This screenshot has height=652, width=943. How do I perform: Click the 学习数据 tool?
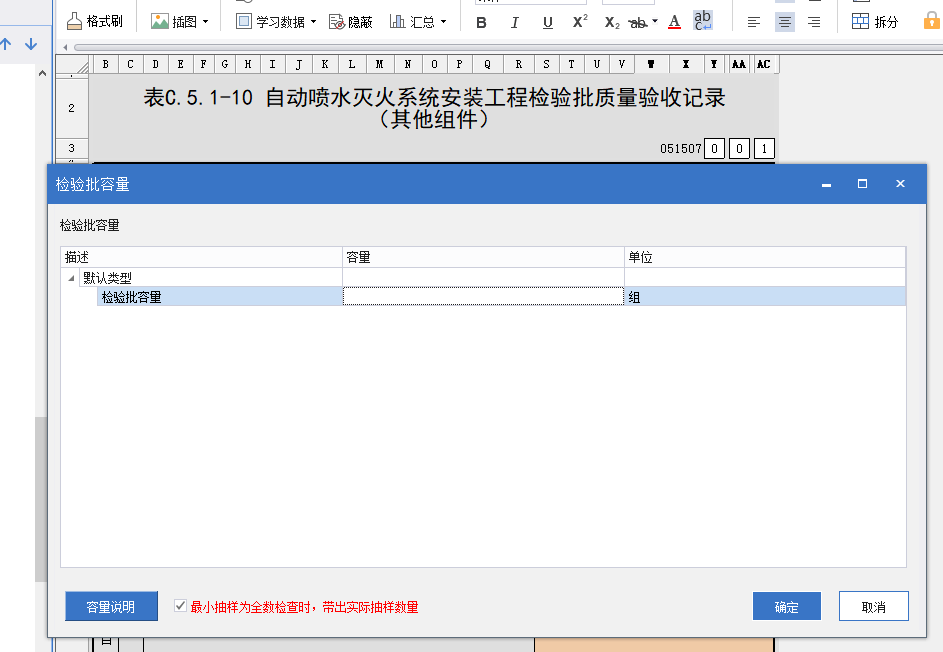(x=271, y=22)
